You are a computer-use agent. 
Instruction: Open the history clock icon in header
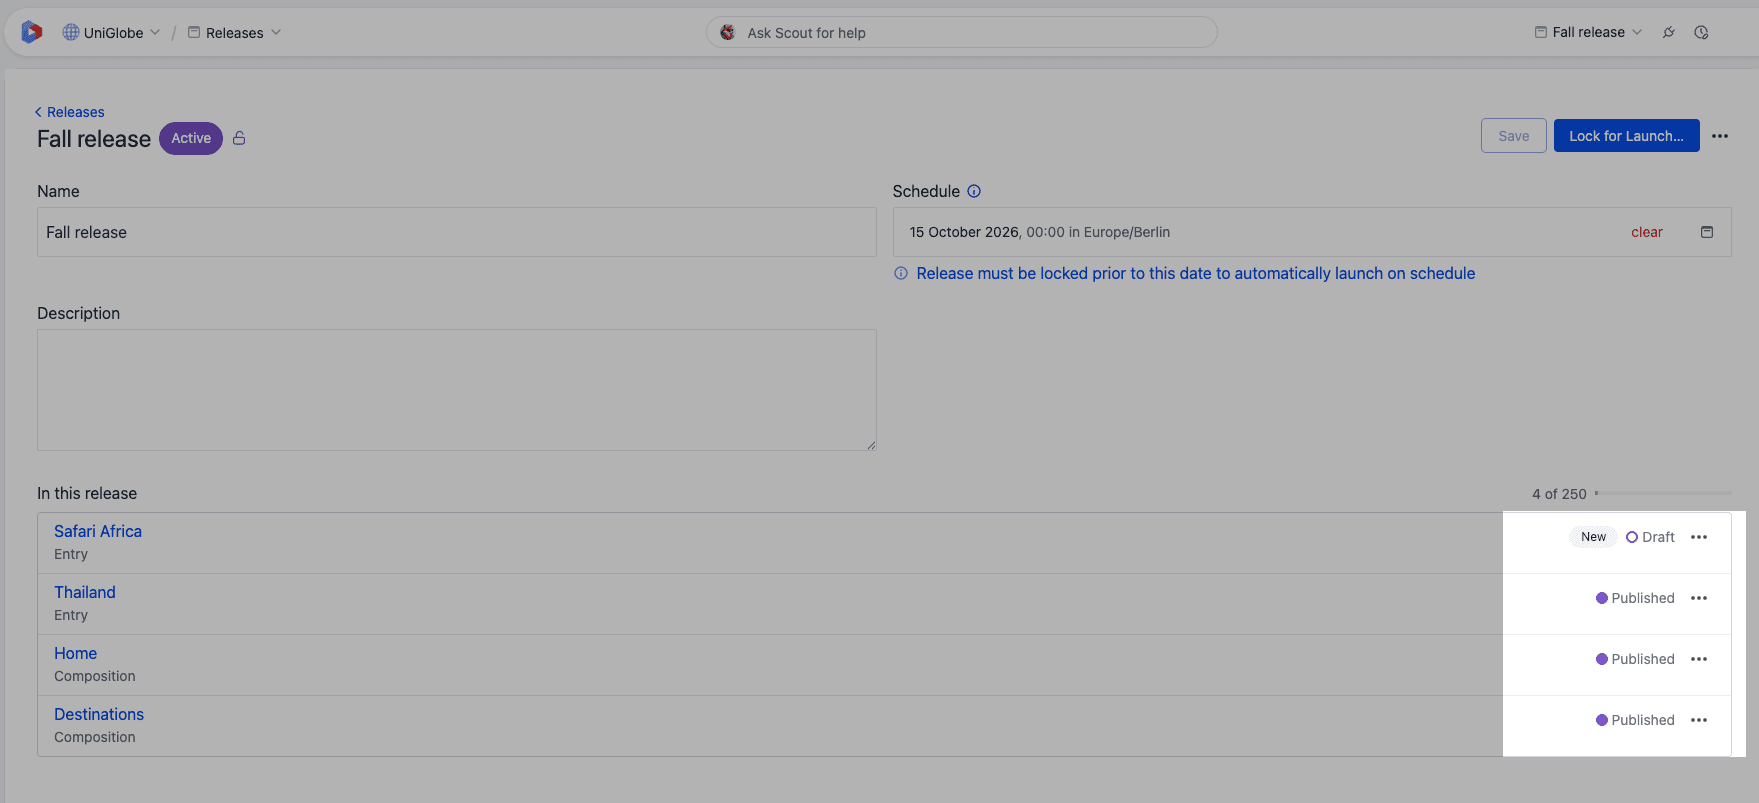tap(1701, 33)
